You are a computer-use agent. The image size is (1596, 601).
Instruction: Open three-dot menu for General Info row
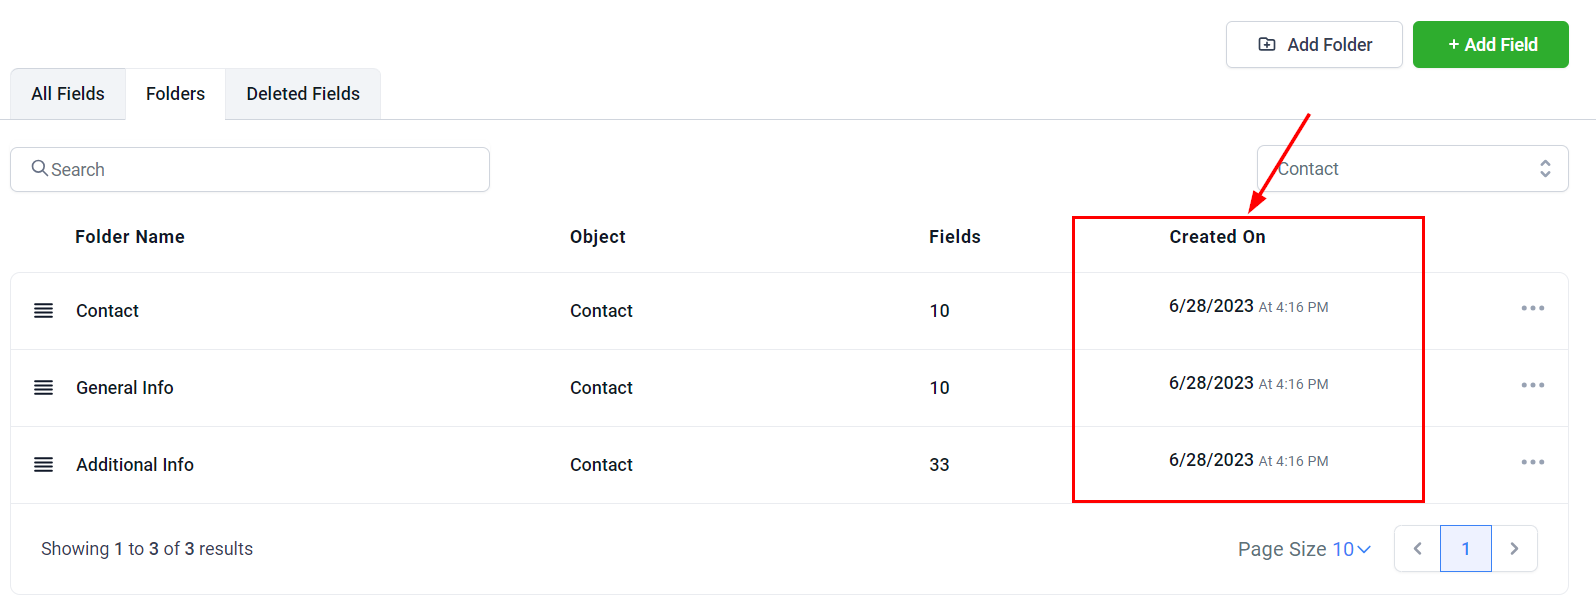[1532, 385]
